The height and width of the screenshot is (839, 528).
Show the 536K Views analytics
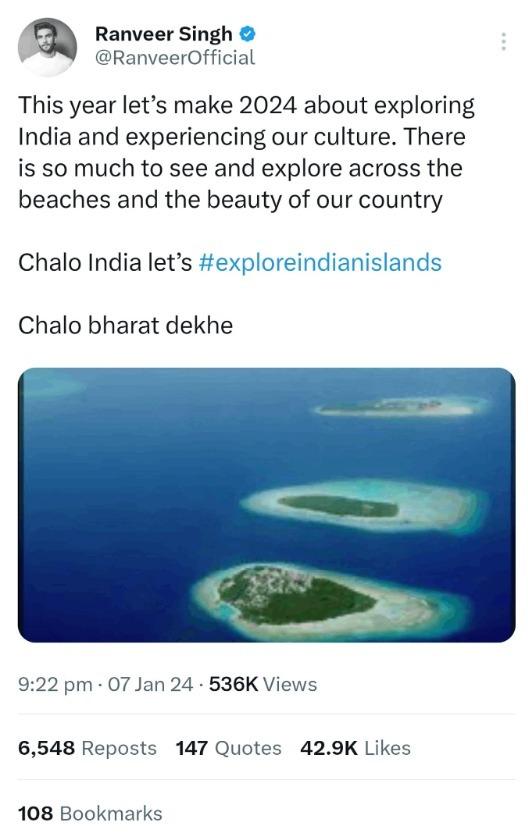(x=263, y=684)
